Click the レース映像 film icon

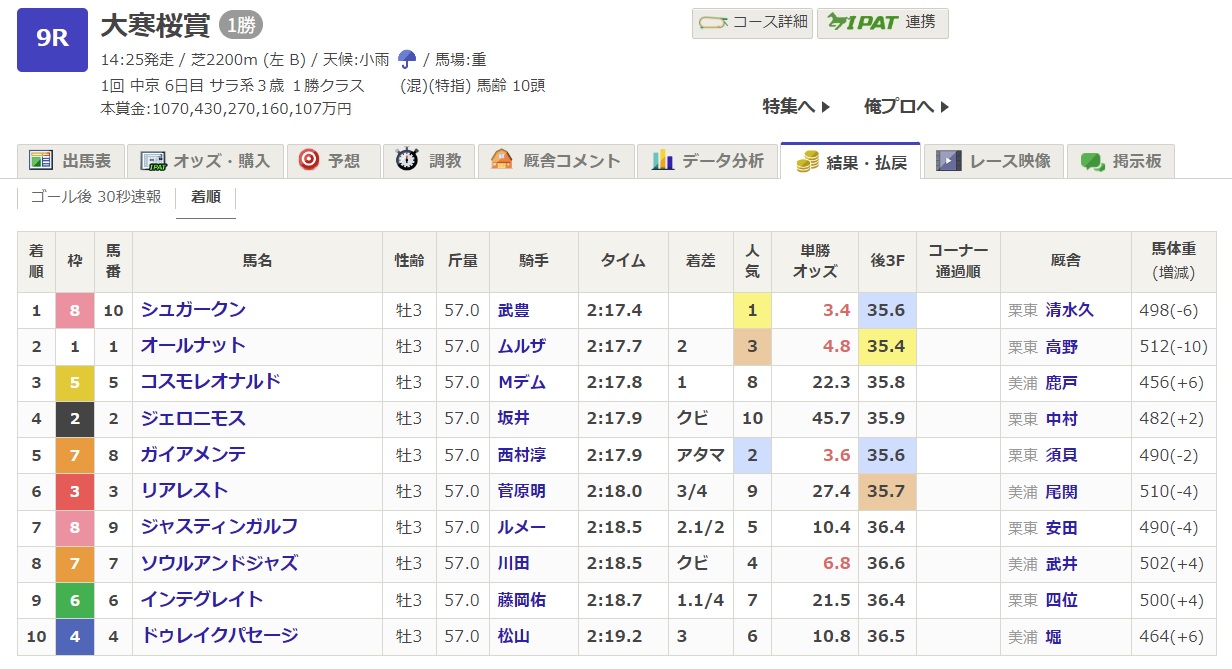click(x=949, y=160)
